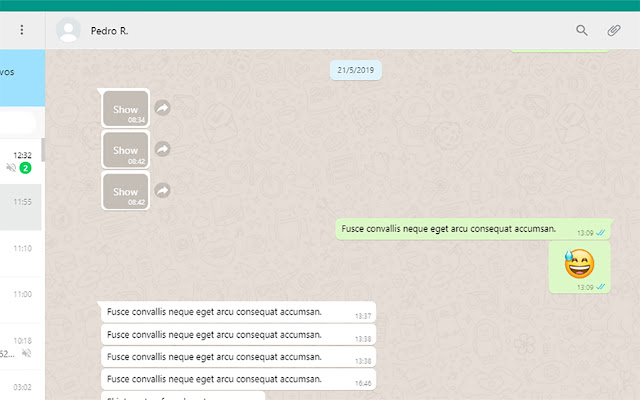Viewport: 640px width, 400px height.
Task: Select received message timestamped 13:37
Action: tap(238, 312)
